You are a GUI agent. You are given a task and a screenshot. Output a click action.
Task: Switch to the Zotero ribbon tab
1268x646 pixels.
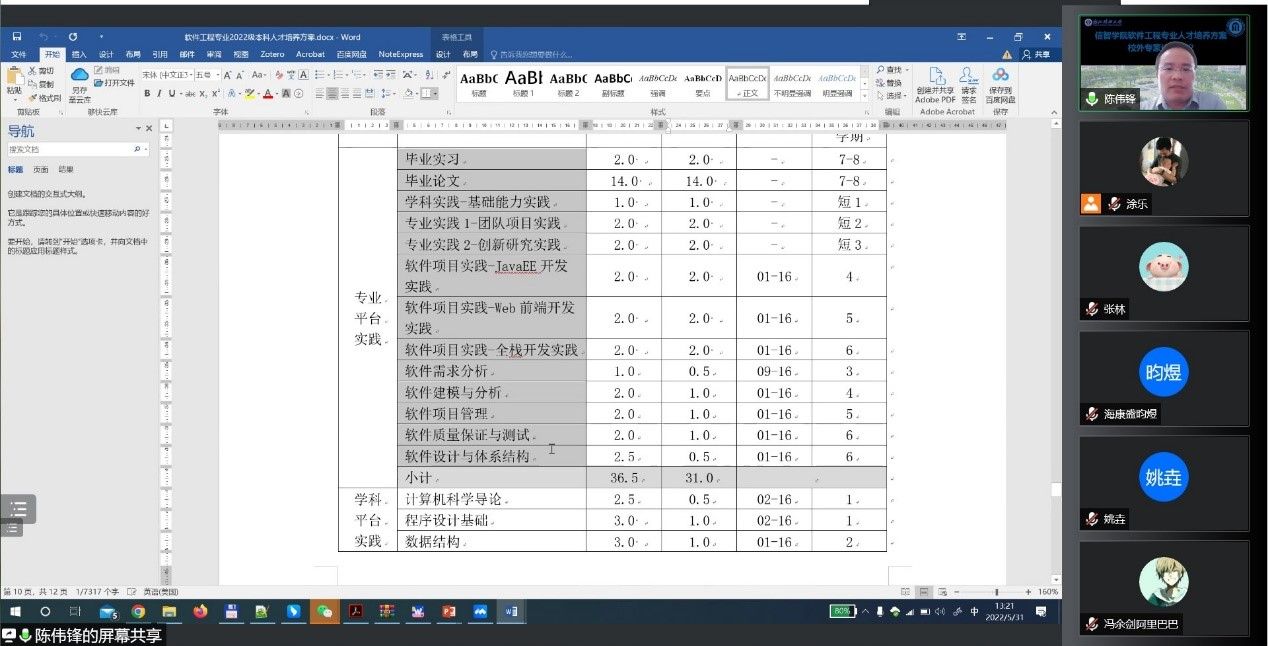tap(271, 54)
